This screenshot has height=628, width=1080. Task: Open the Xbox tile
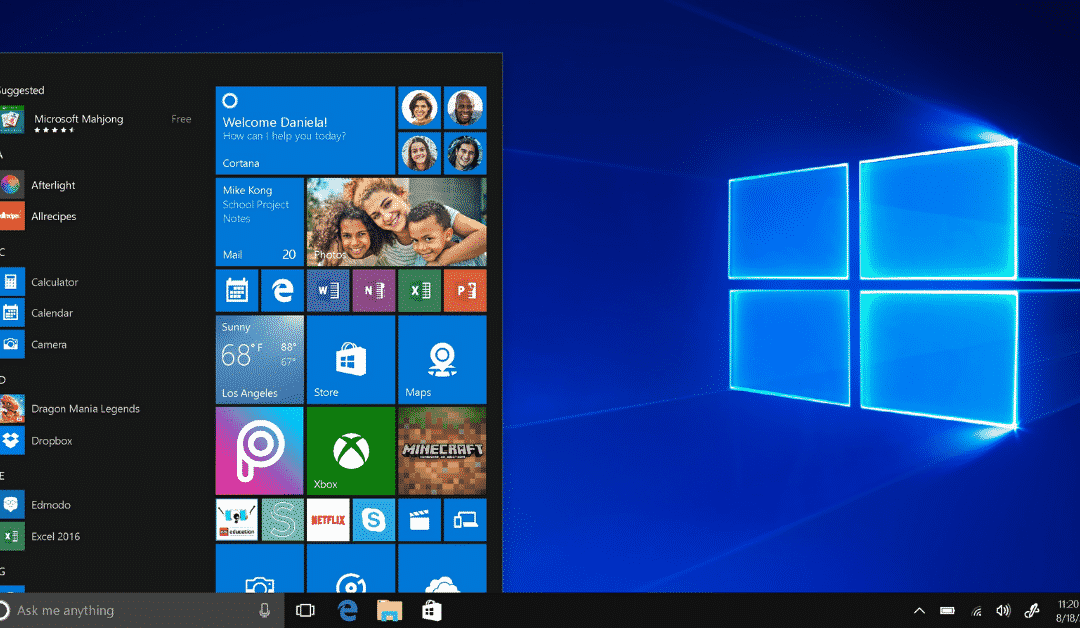[351, 451]
